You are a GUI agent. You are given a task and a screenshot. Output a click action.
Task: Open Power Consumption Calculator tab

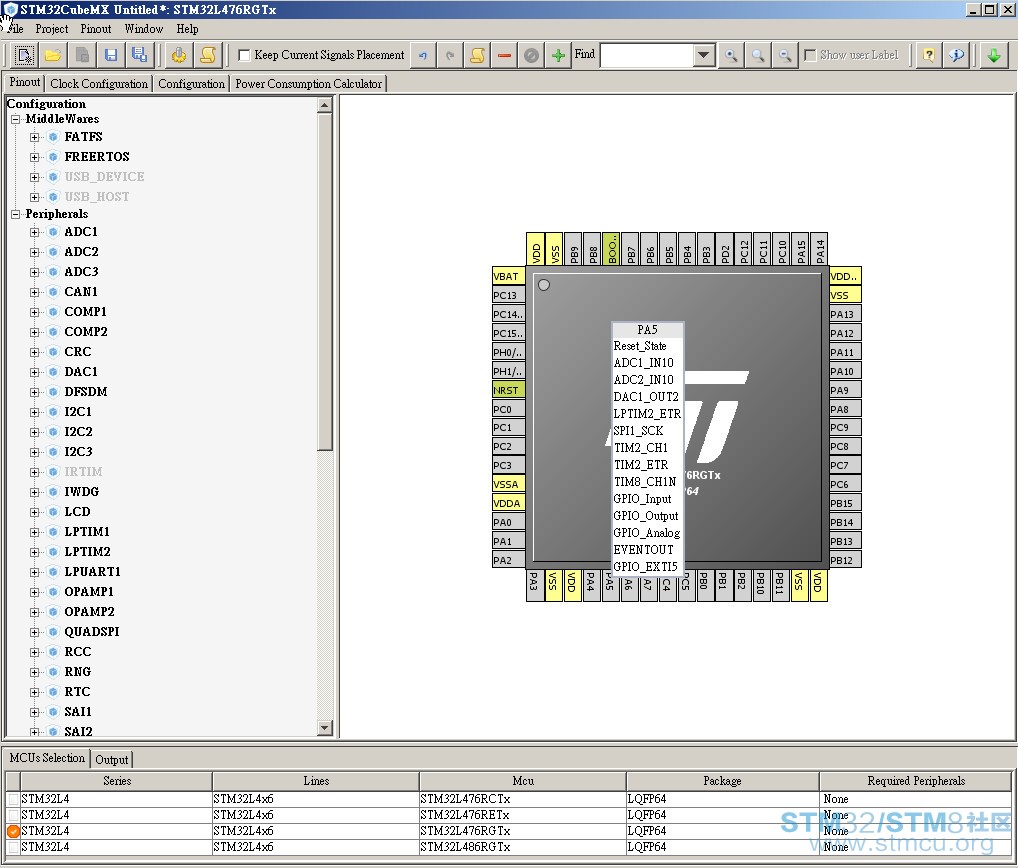click(x=308, y=84)
